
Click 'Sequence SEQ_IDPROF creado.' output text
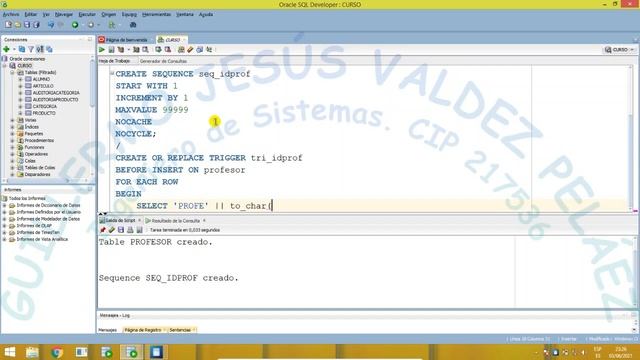coord(169,278)
